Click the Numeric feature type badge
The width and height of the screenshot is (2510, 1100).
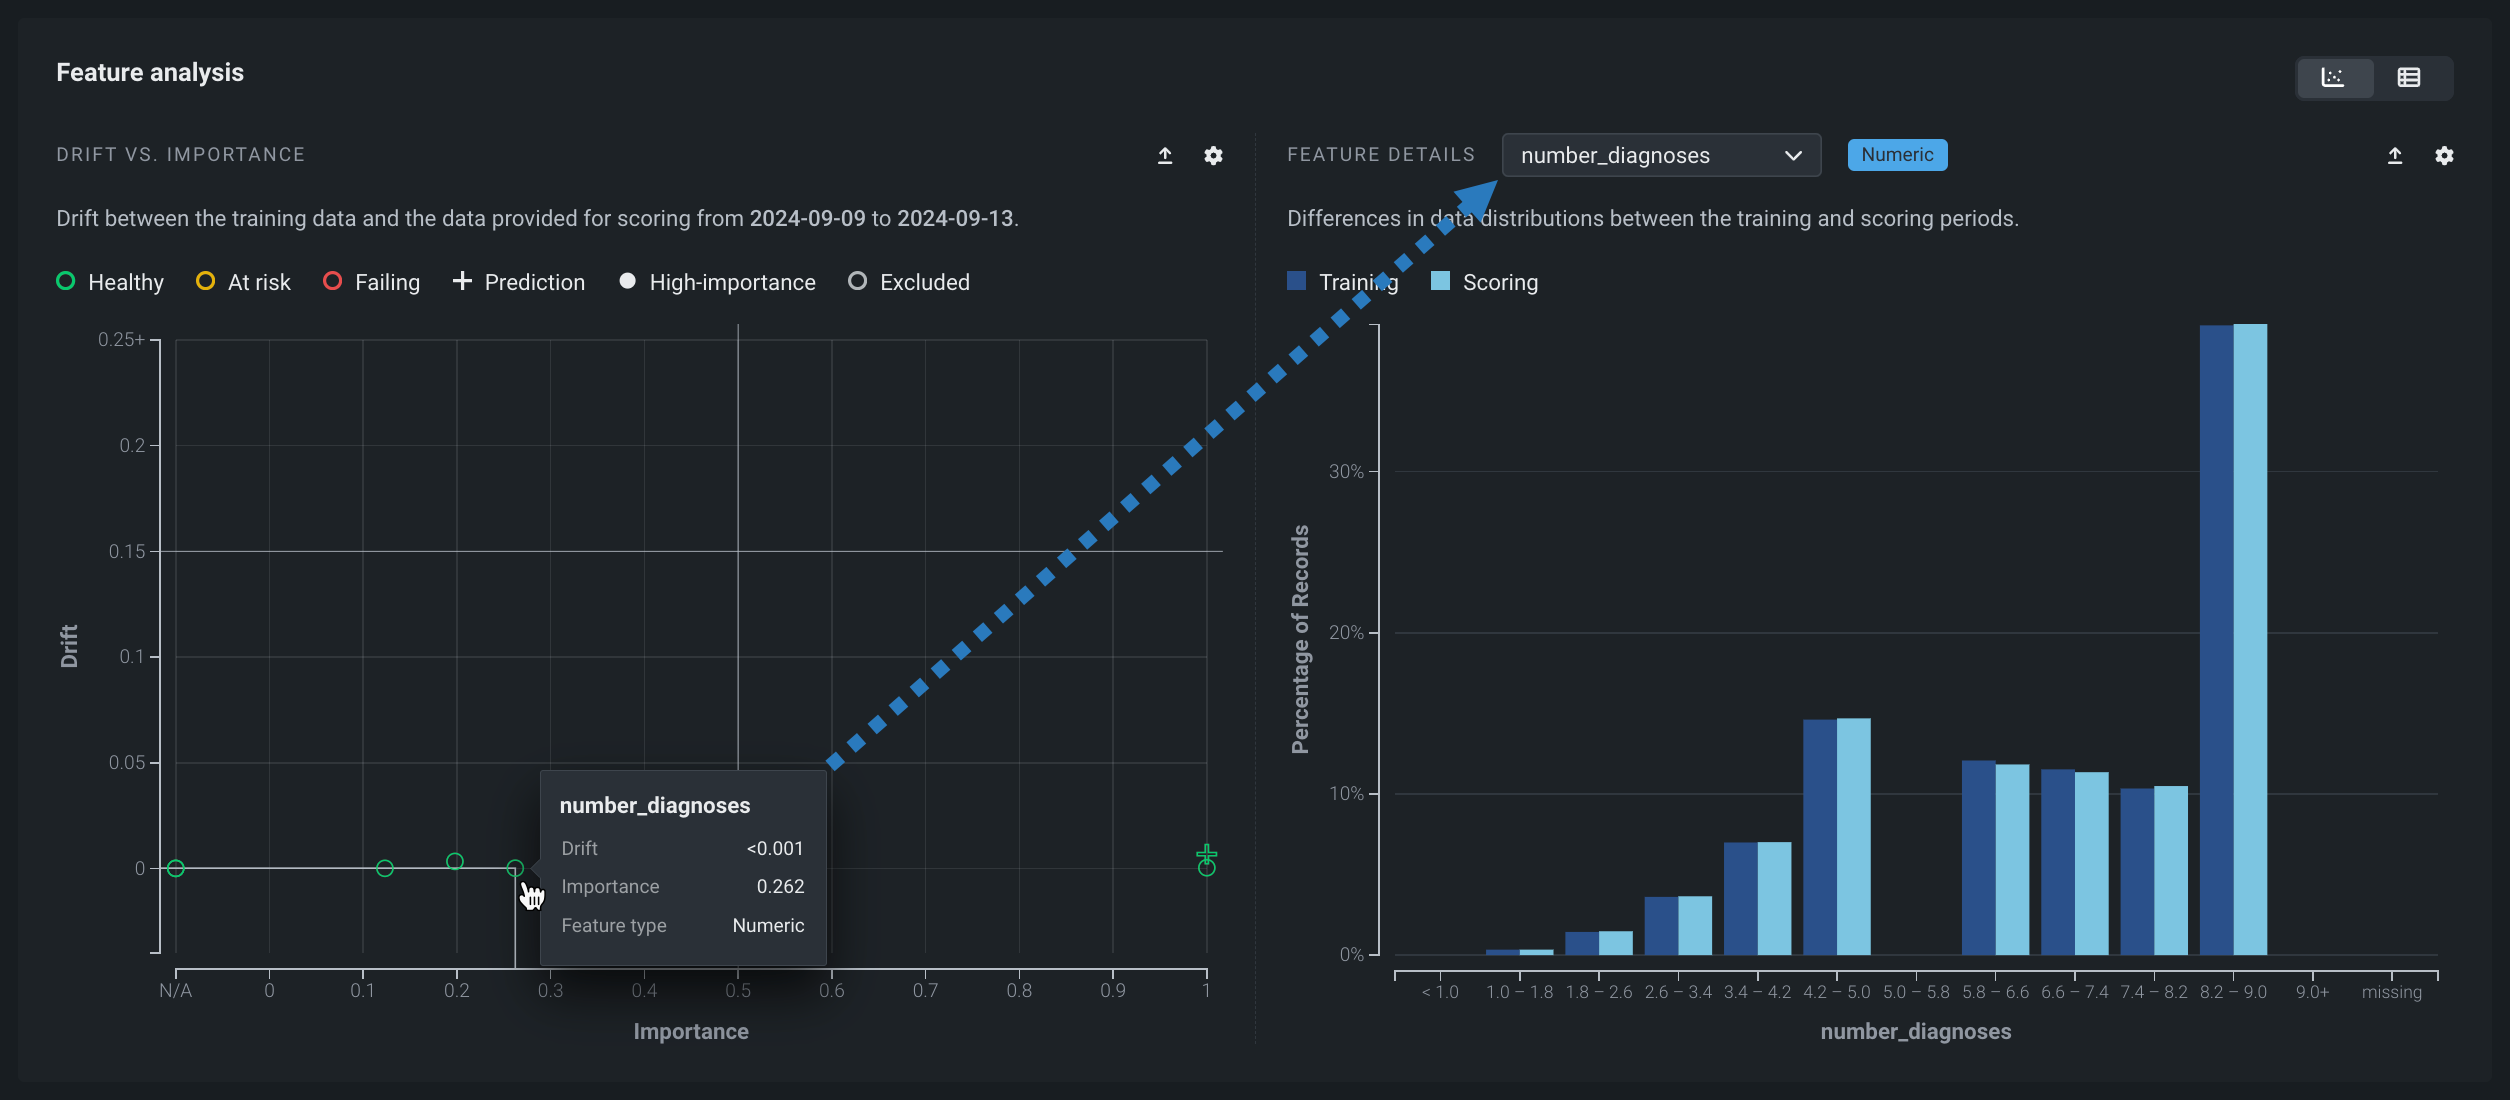[x=1897, y=155]
